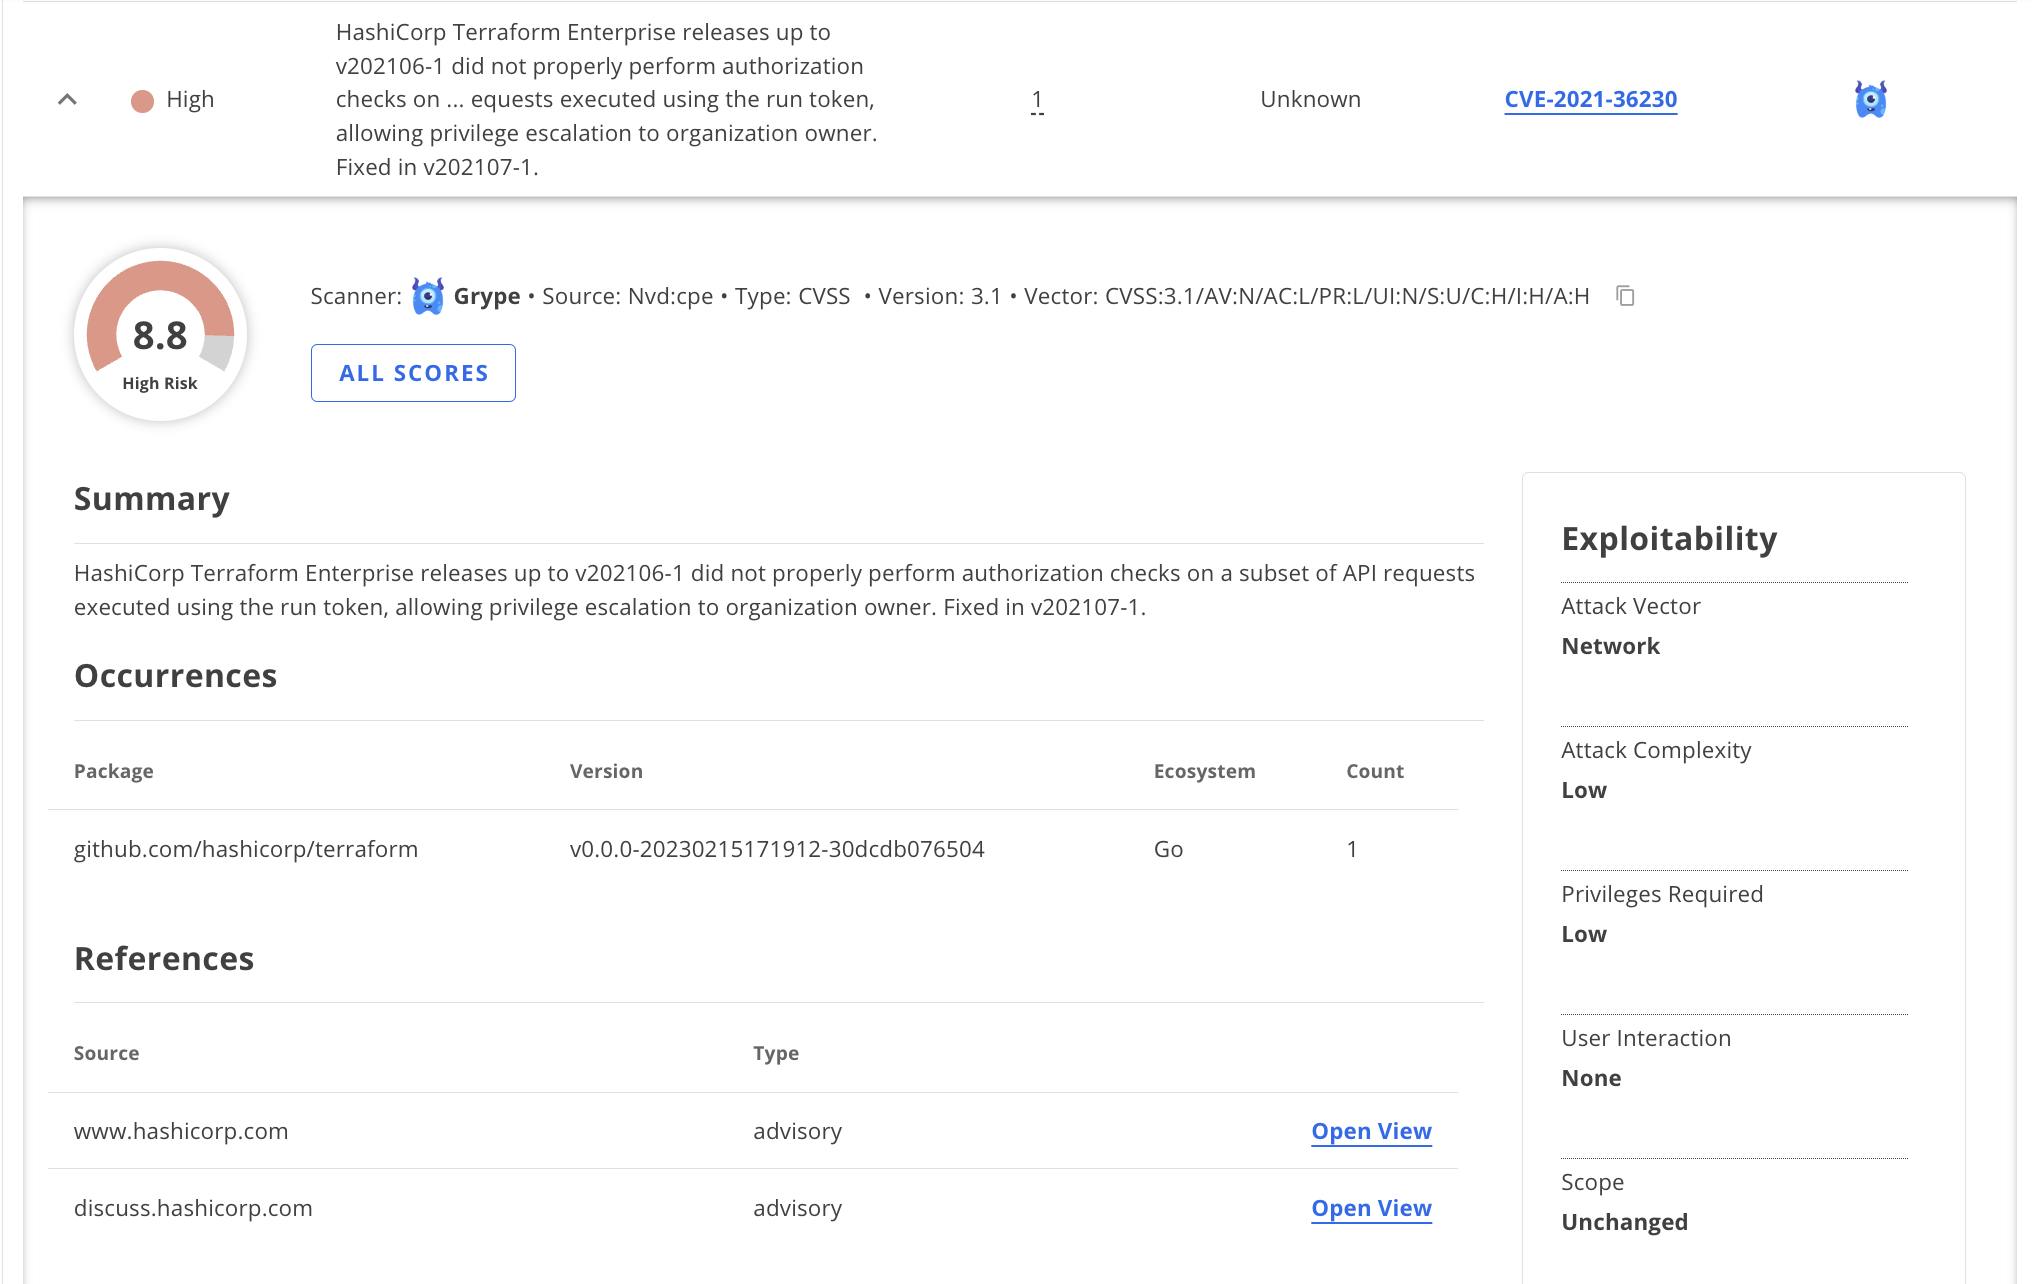
Task: Click the Summary heading
Action: [x=152, y=498]
